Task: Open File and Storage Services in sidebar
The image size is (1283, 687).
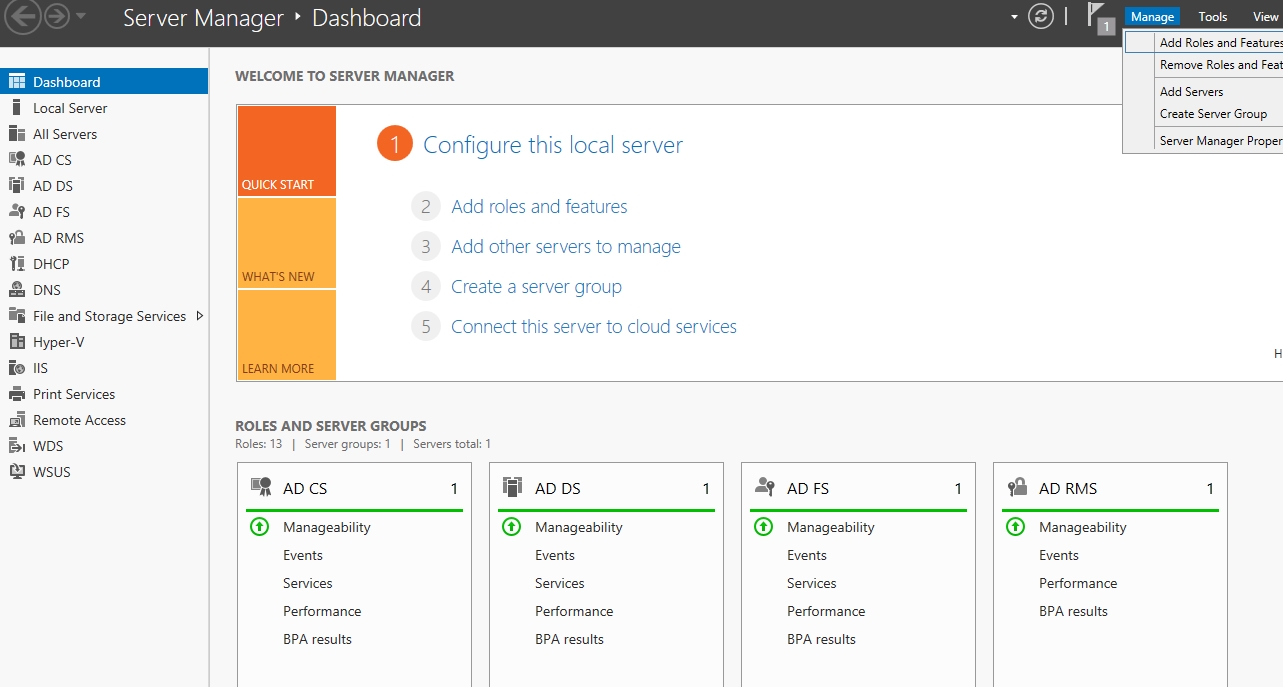Action: click(104, 316)
